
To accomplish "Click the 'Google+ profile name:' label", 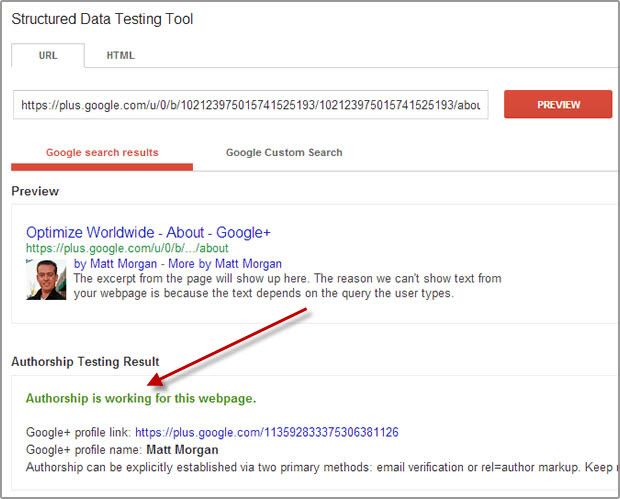I will 84,450.
